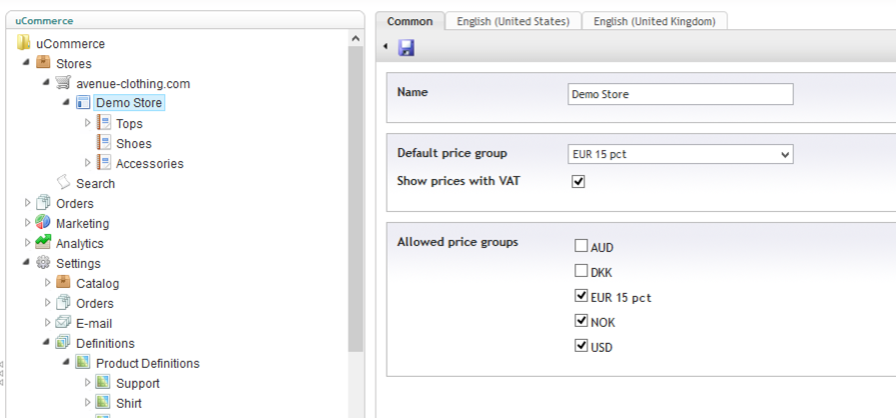Collapse the avenue-clothing.com node arrow

(47, 83)
